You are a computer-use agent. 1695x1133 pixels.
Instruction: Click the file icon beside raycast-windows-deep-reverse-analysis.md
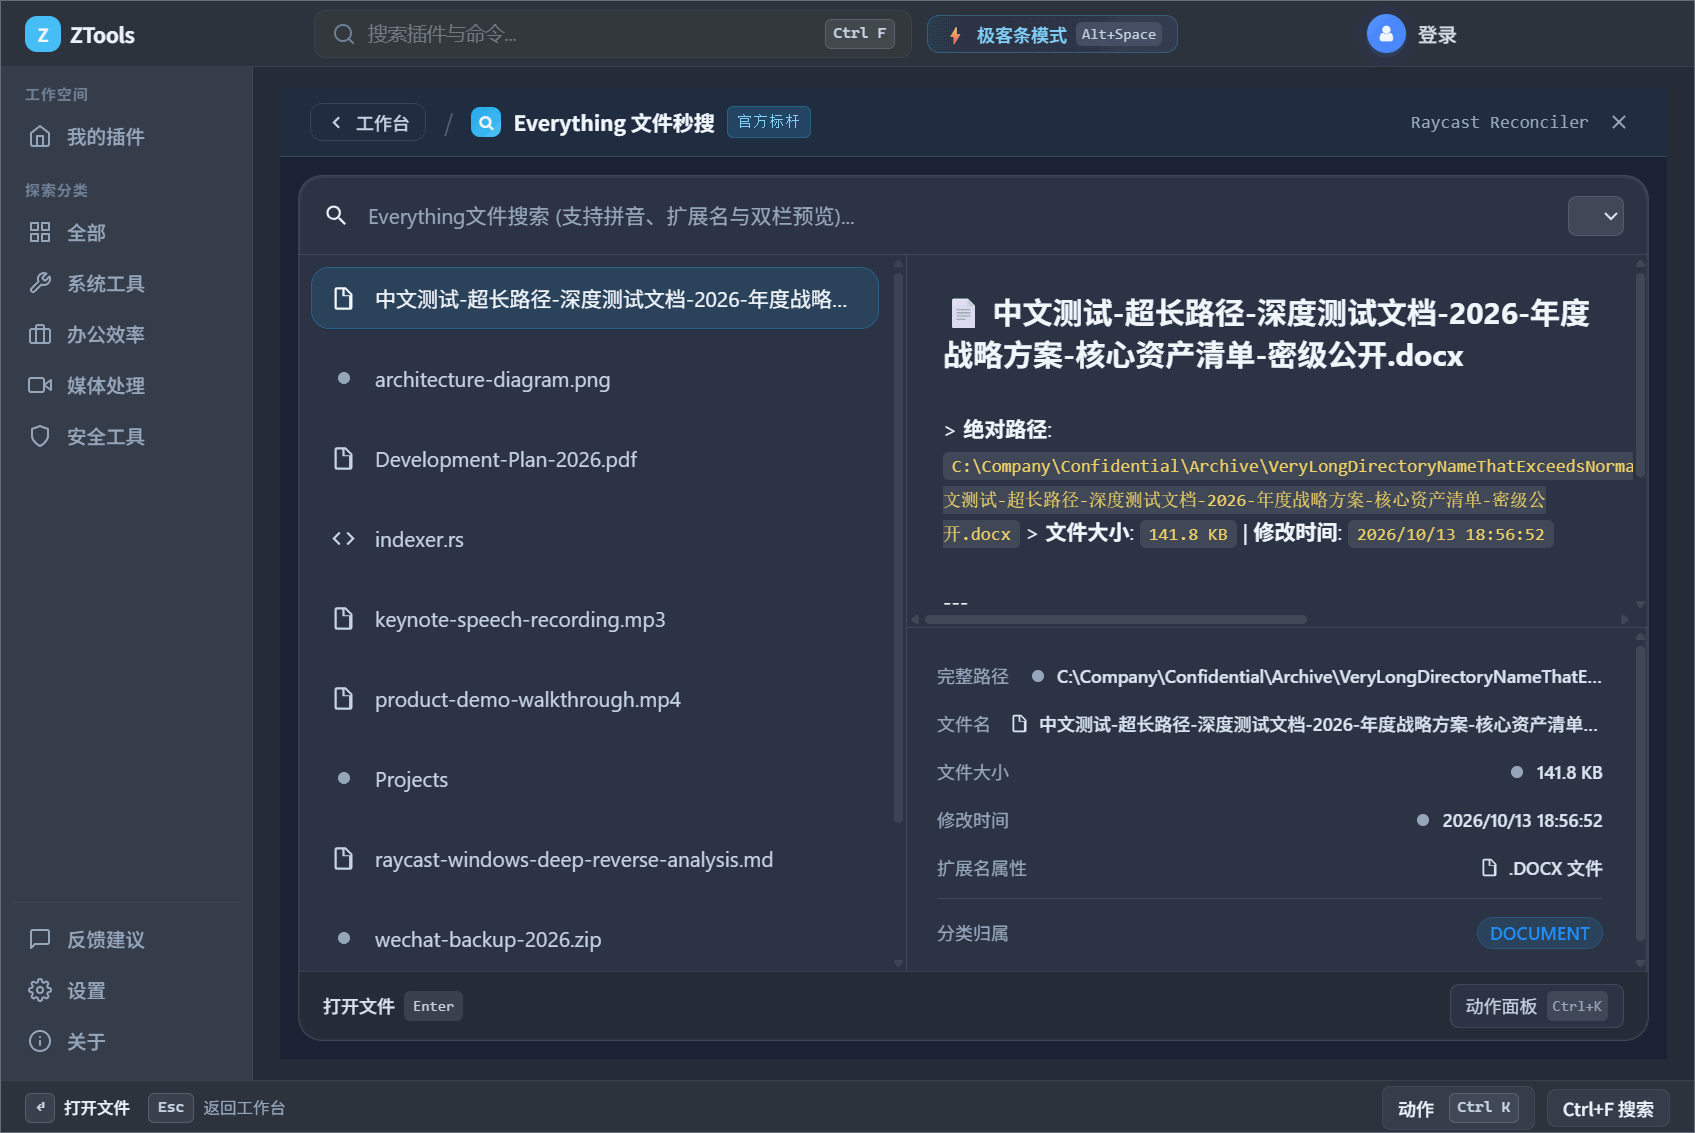coord(343,859)
